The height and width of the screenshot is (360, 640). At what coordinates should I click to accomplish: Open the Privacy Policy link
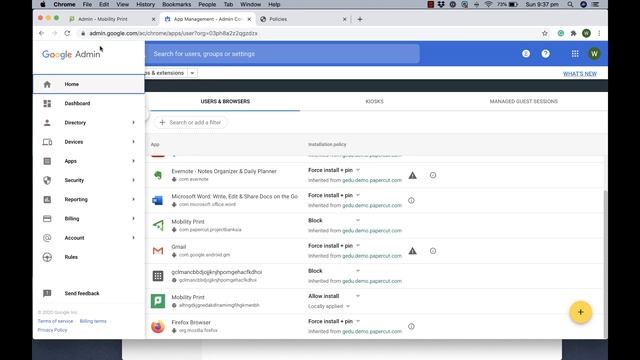click(x=52, y=330)
